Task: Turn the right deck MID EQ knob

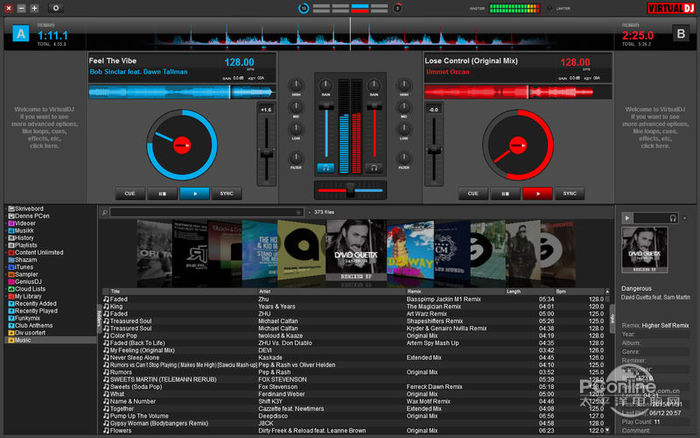Action: 404,107
